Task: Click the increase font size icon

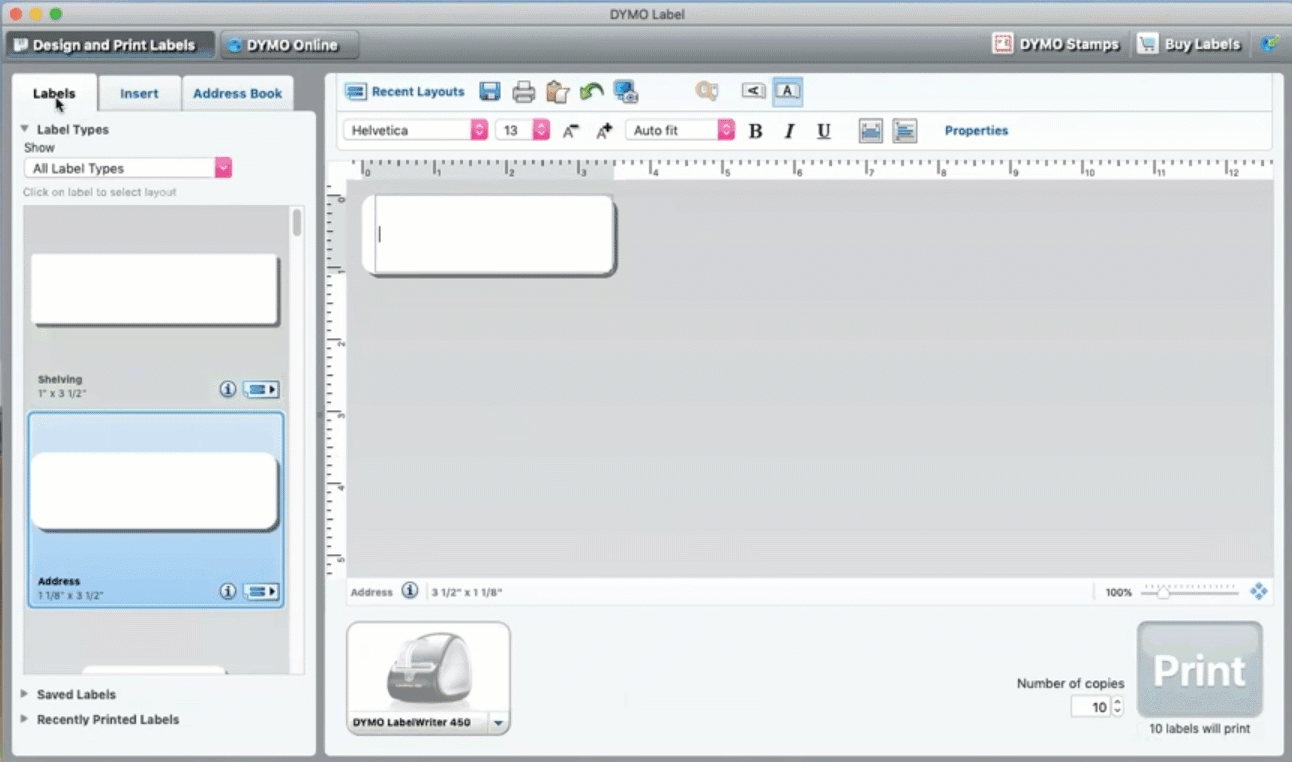Action: coord(604,131)
